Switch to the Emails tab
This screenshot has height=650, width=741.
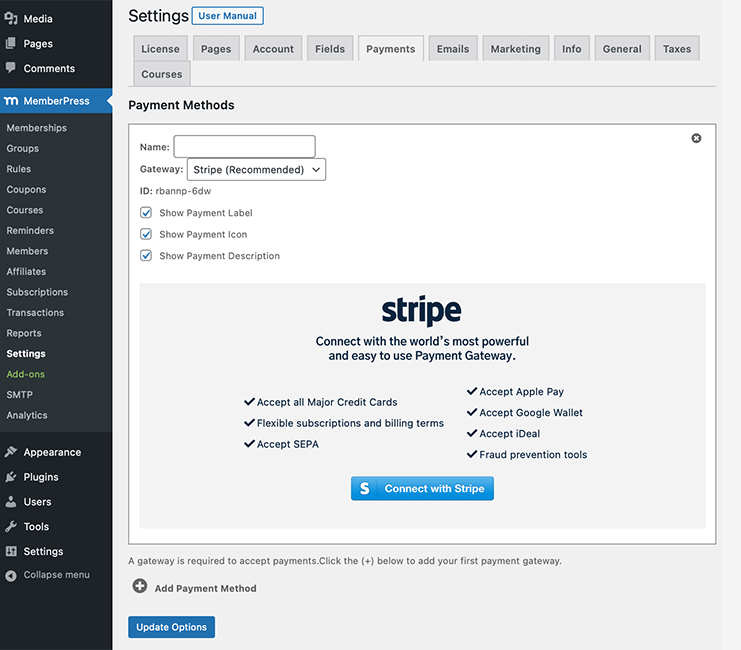coord(453,49)
